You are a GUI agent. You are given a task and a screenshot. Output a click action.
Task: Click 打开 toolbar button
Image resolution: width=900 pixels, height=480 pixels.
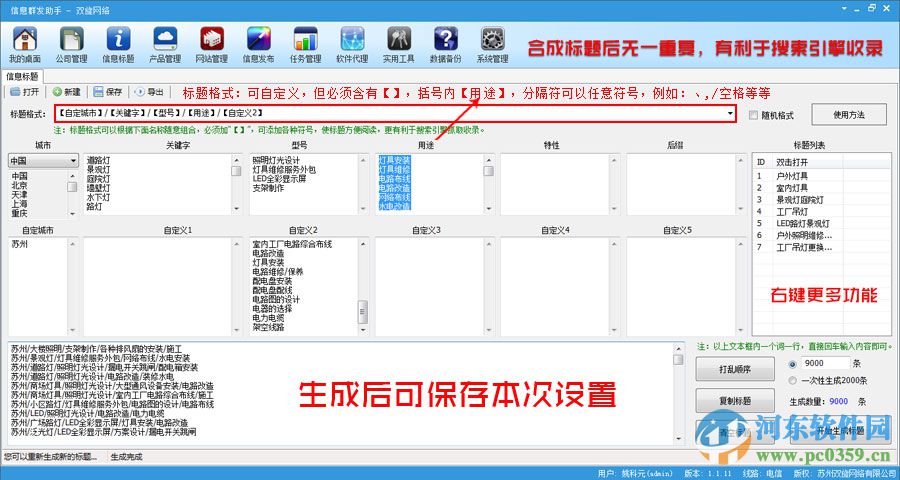[25, 92]
